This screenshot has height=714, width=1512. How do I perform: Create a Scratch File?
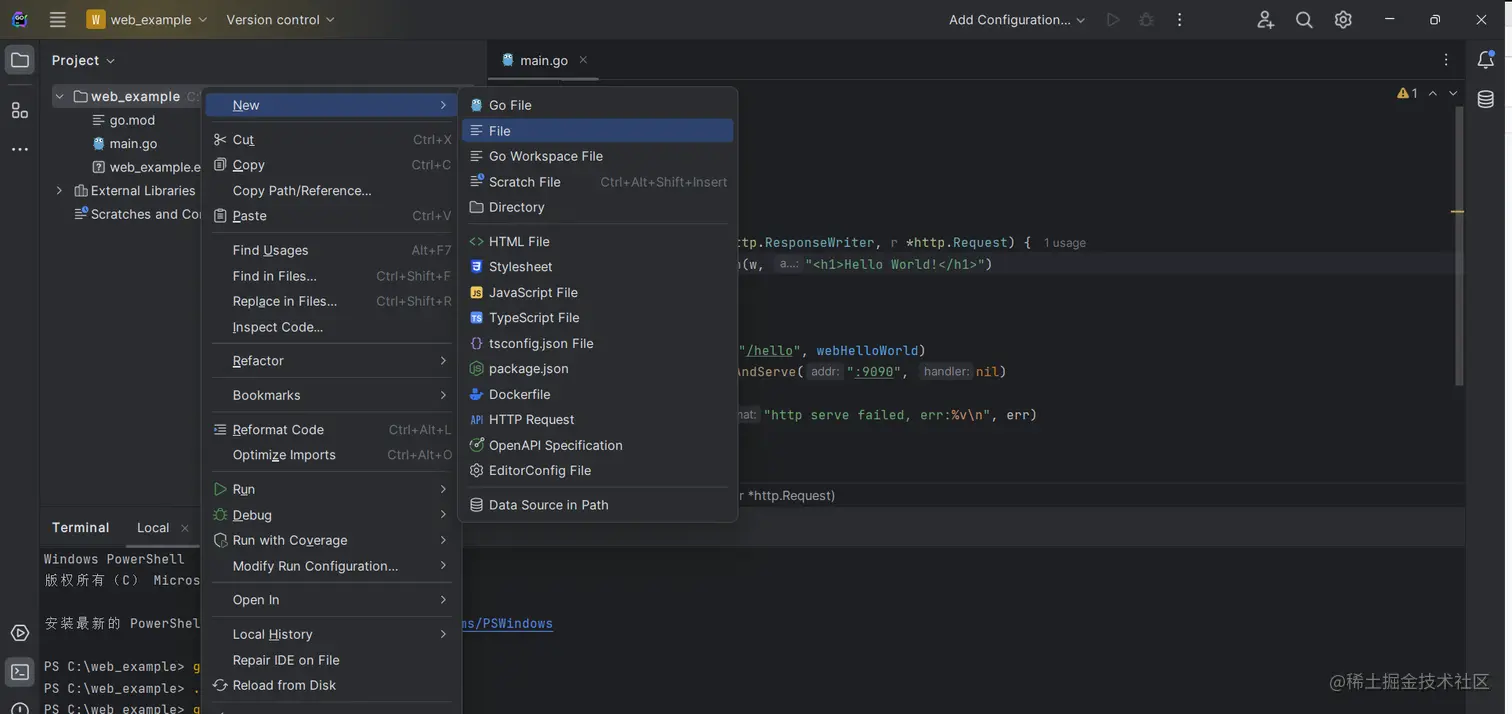(x=598, y=182)
